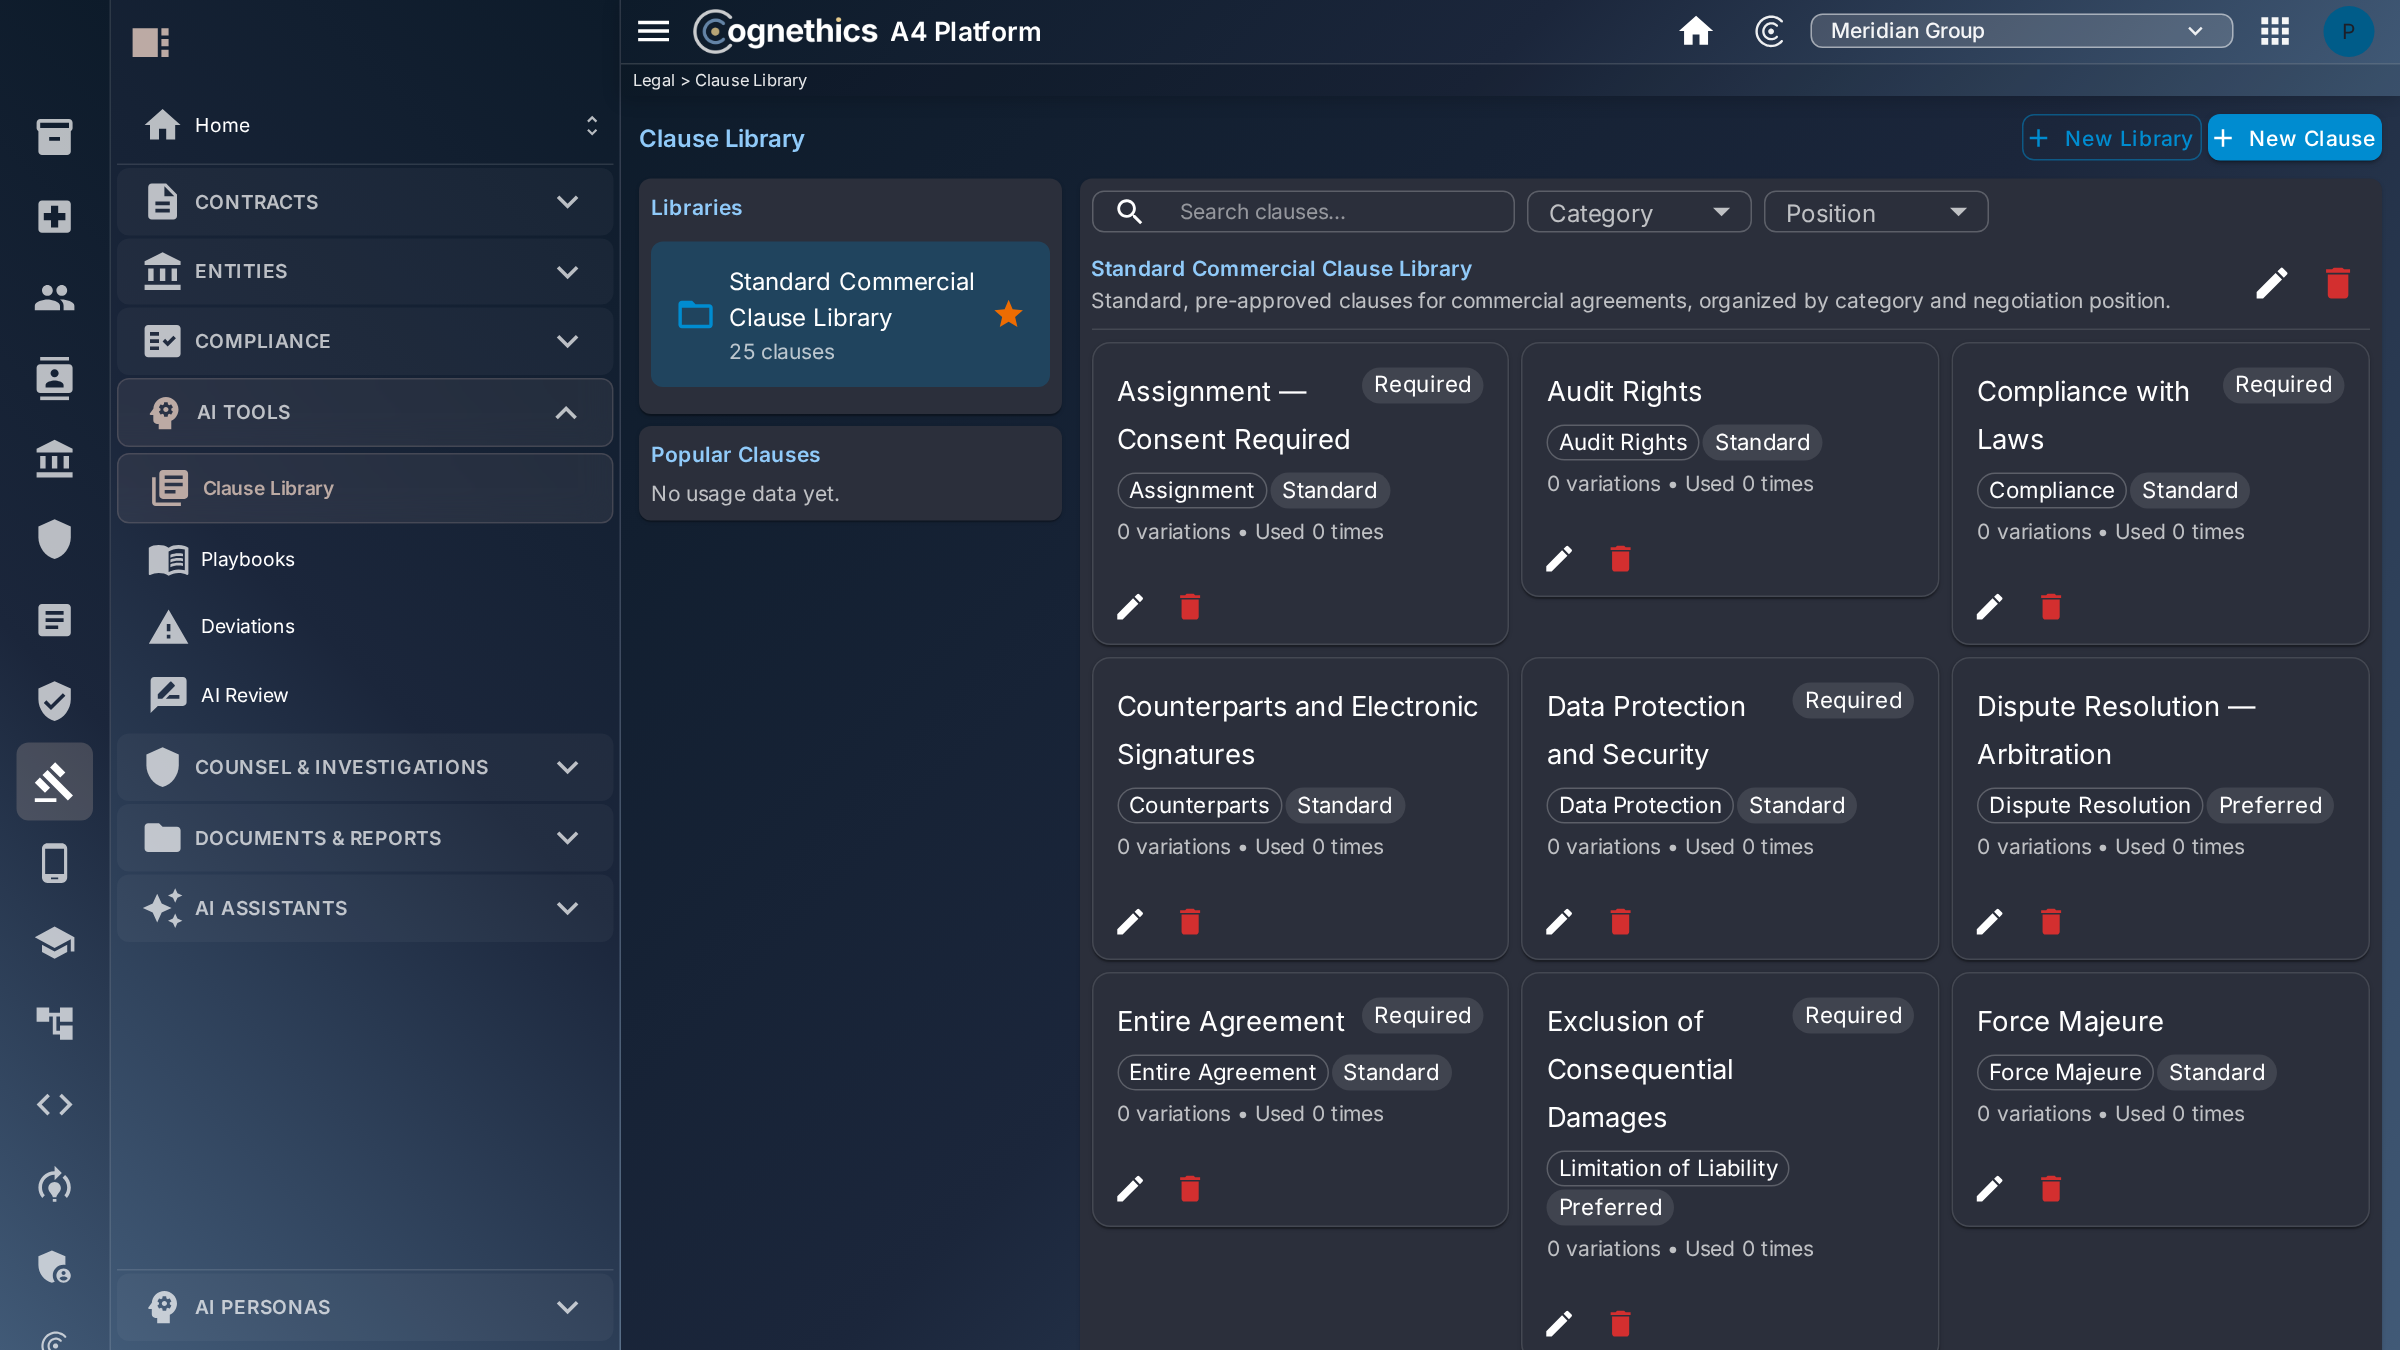Edit the Data Protection and Security clause

pyautogui.click(x=1559, y=922)
